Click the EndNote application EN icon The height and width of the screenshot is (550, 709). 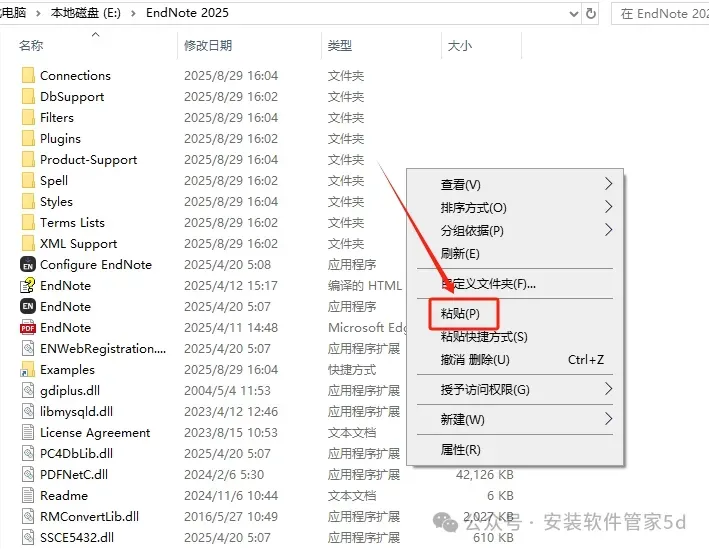tap(28, 306)
